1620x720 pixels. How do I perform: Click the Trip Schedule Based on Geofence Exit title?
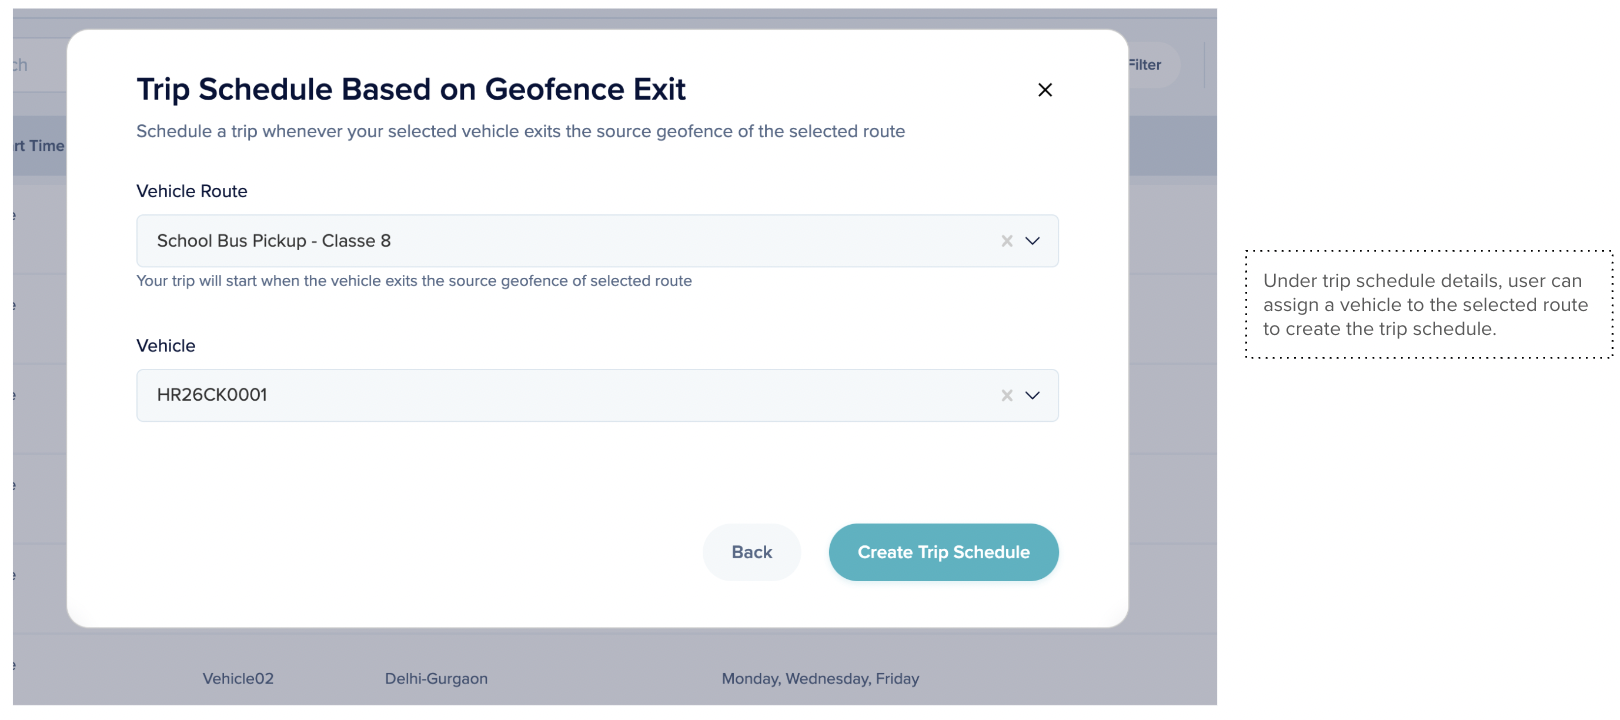click(411, 90)
